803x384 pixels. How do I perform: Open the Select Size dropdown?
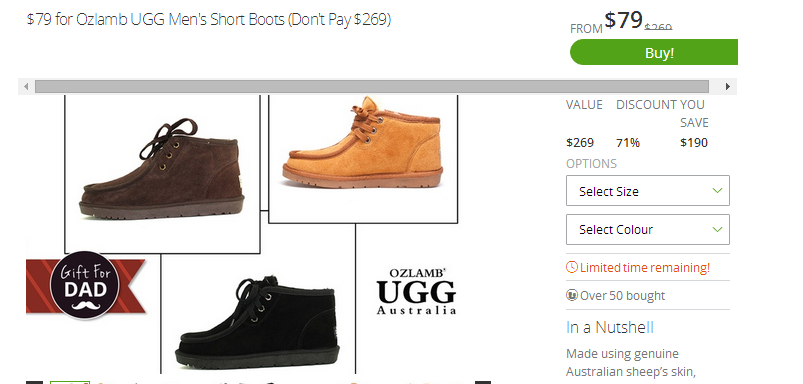[x=648, y=191]
